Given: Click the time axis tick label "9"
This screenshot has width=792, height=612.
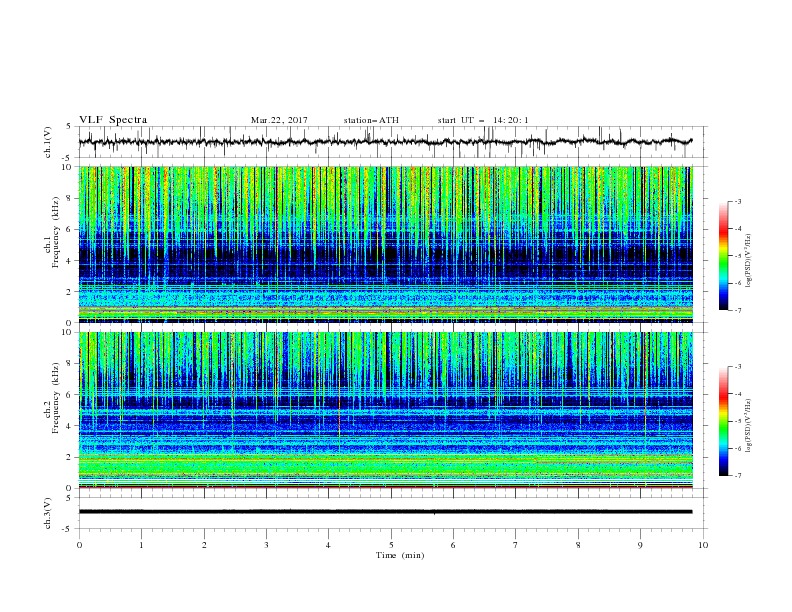Looking at the screenshot, I should click(x=640, y=545).
